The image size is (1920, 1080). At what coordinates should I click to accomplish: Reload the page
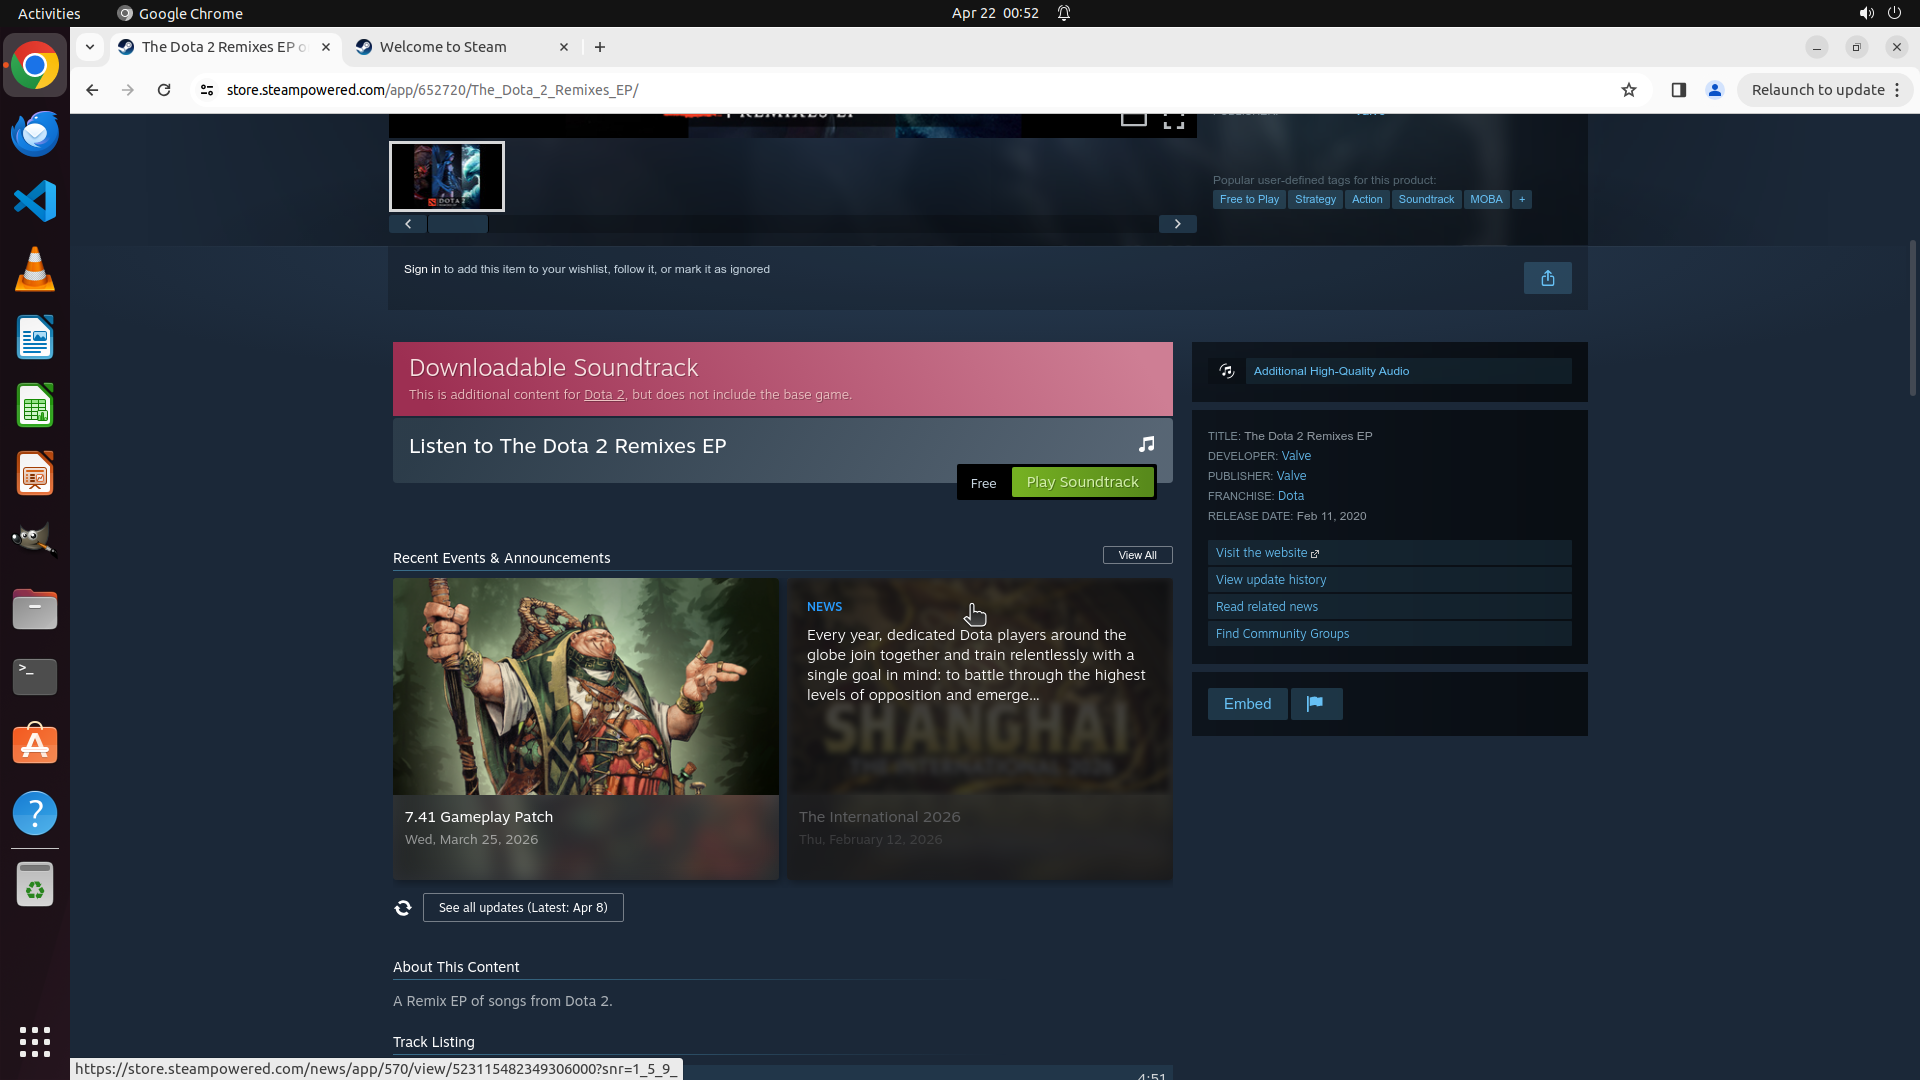(164, 90)
